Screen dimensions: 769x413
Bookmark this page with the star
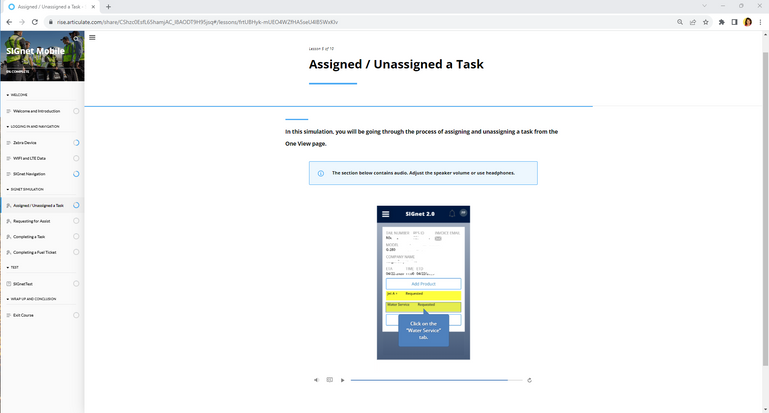[x=706, y=22]
